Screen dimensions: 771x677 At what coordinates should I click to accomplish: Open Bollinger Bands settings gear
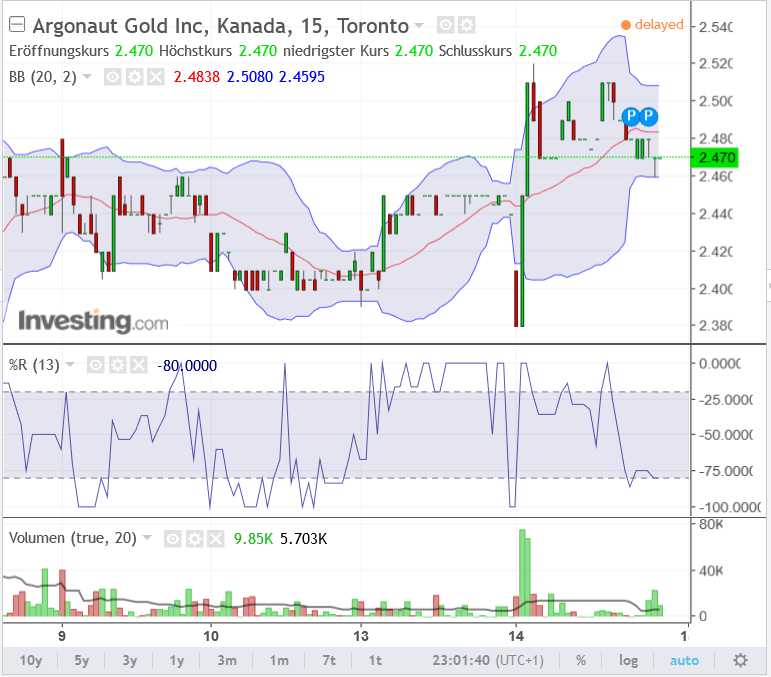click(134, 77)
